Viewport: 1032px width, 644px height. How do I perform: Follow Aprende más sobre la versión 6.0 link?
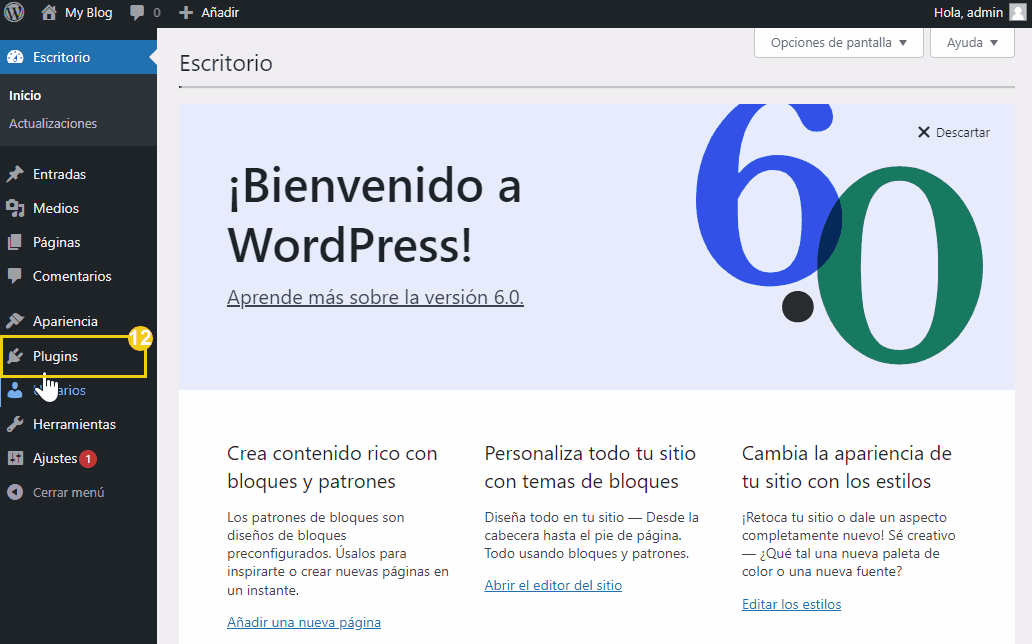[x=375, y=298]
